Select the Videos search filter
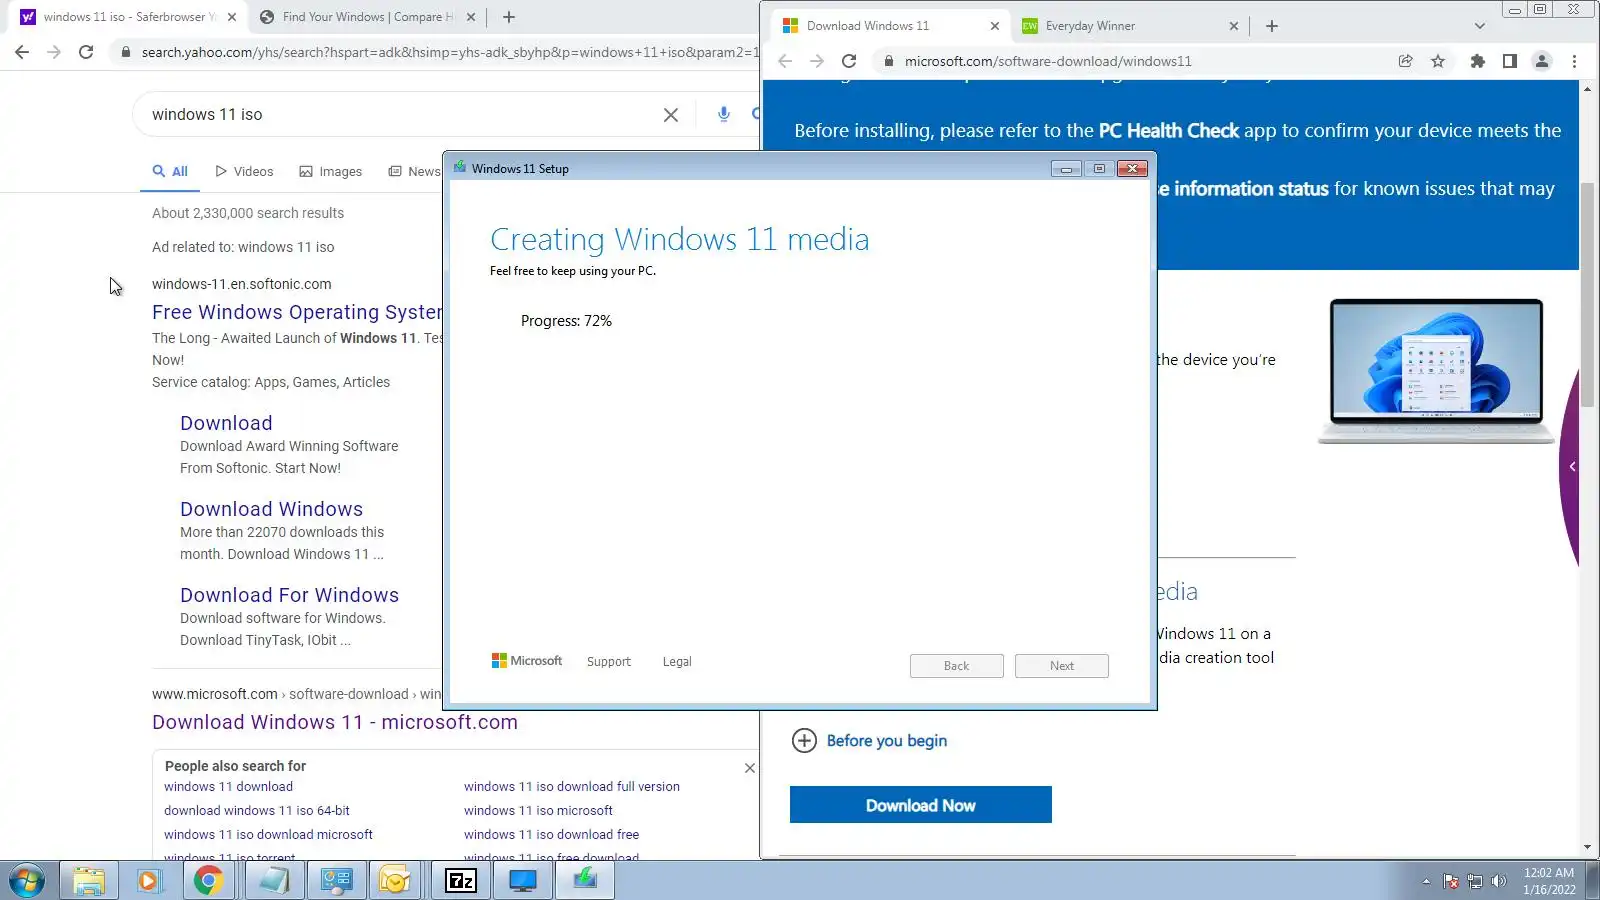Viewport: 1600px width, 900px height. (x=245, y=172)
